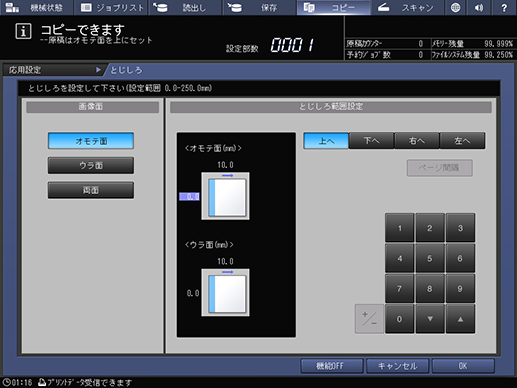Switch to the 読出し recall tab
The height and width of the screenshot is (388, 517).
click(185, 7)
